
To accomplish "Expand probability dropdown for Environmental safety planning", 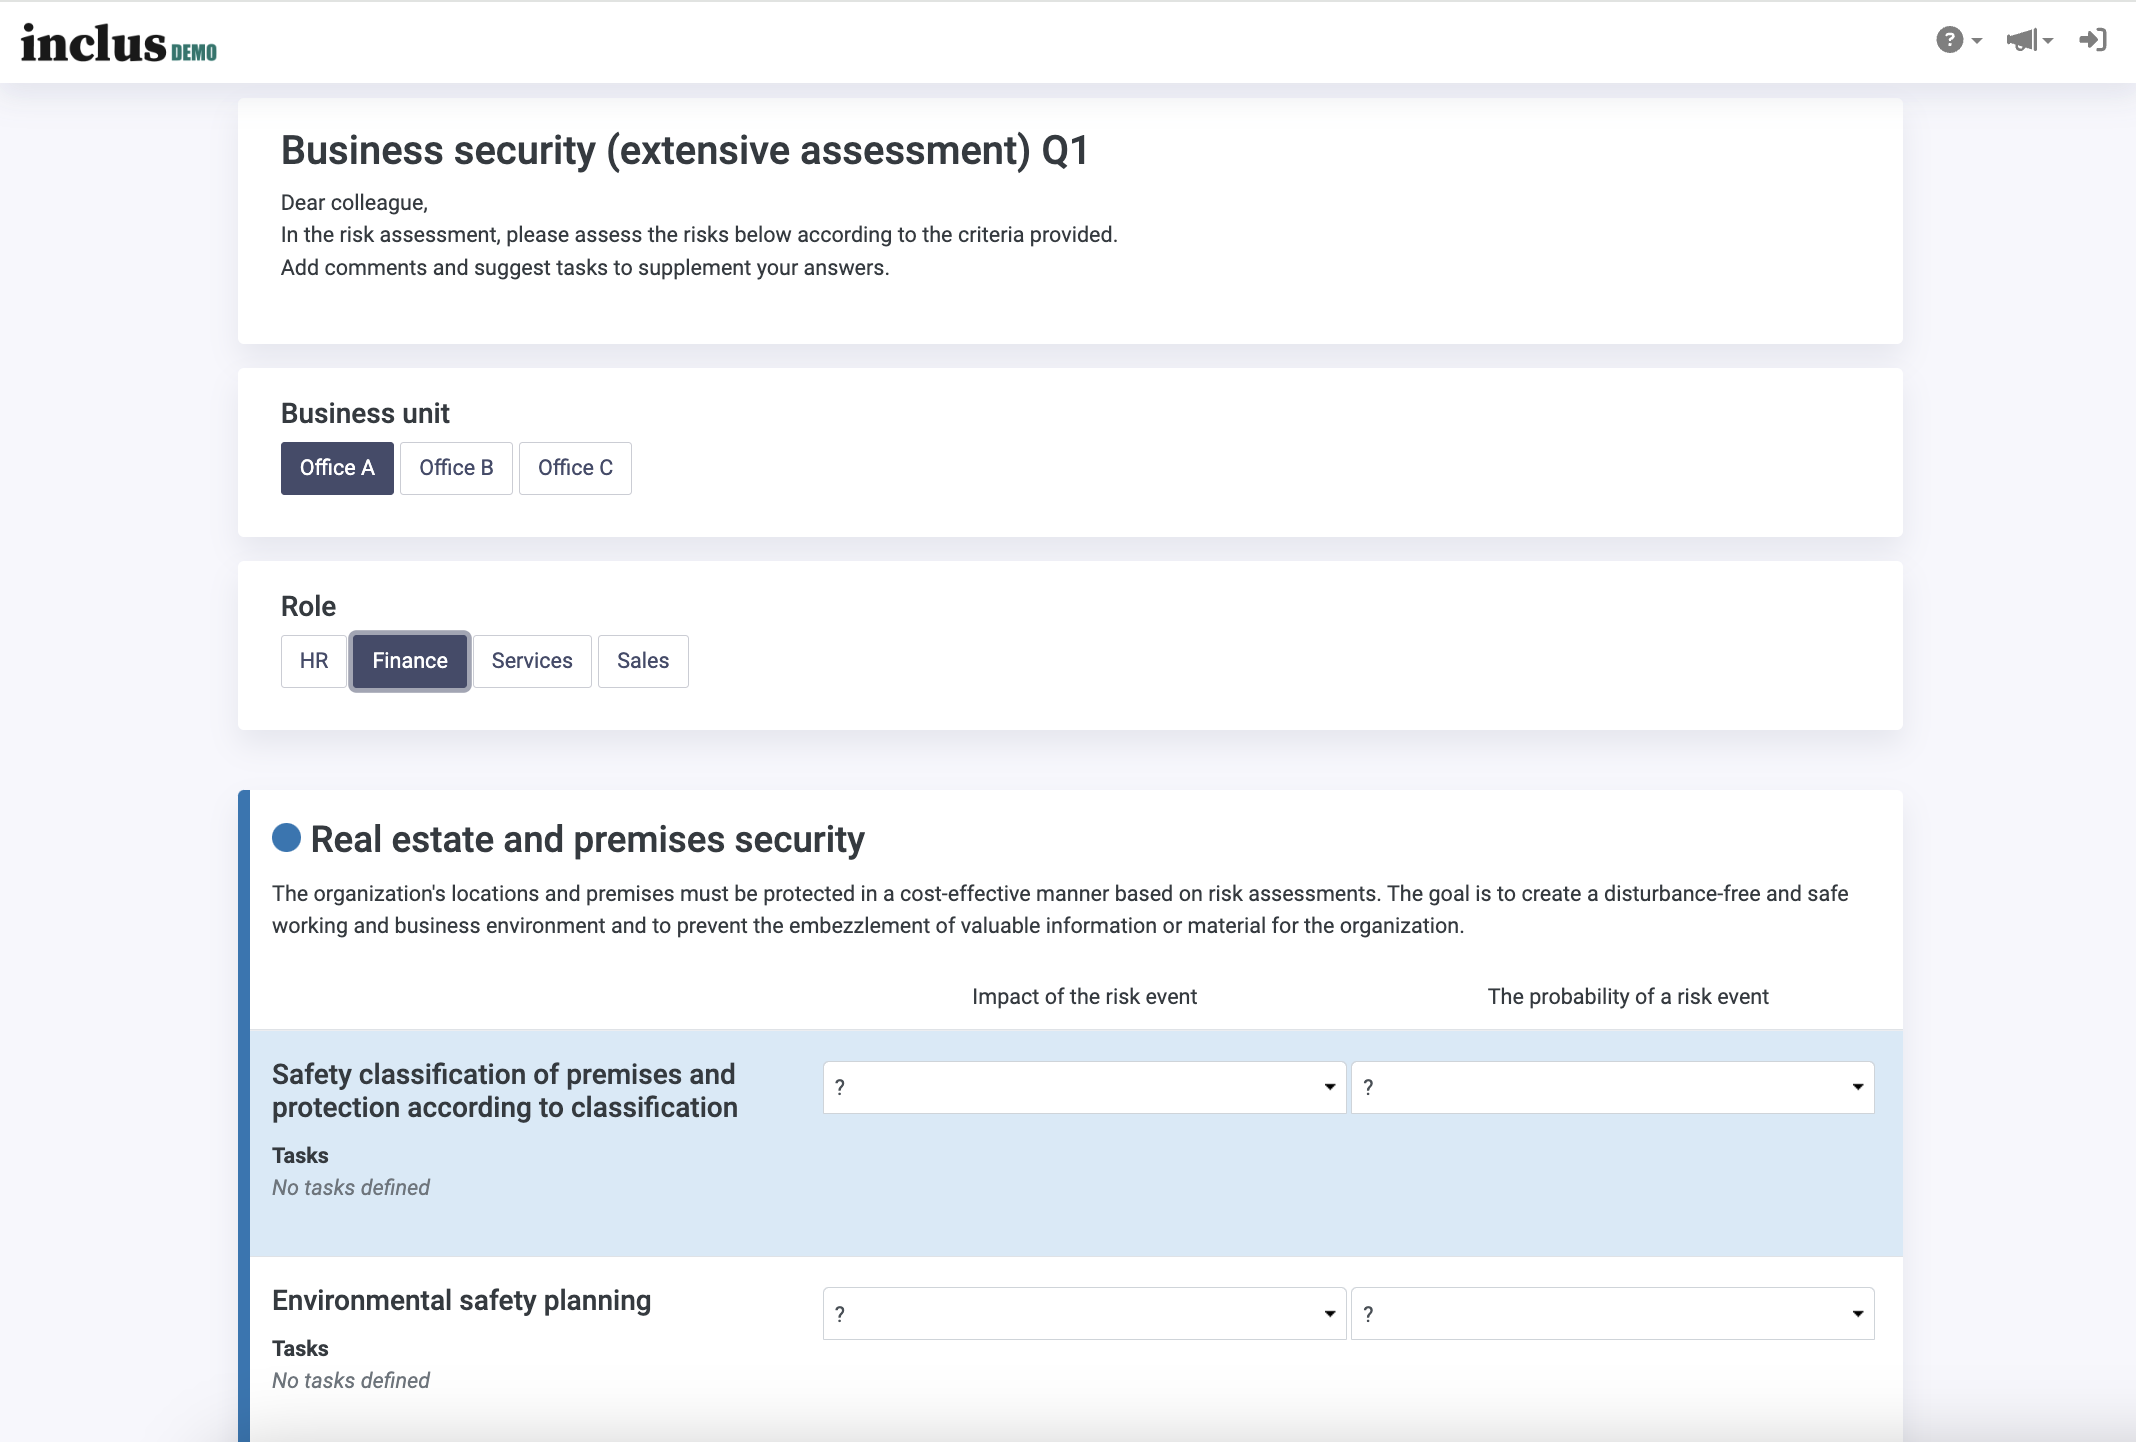I will point(1612,1314).
